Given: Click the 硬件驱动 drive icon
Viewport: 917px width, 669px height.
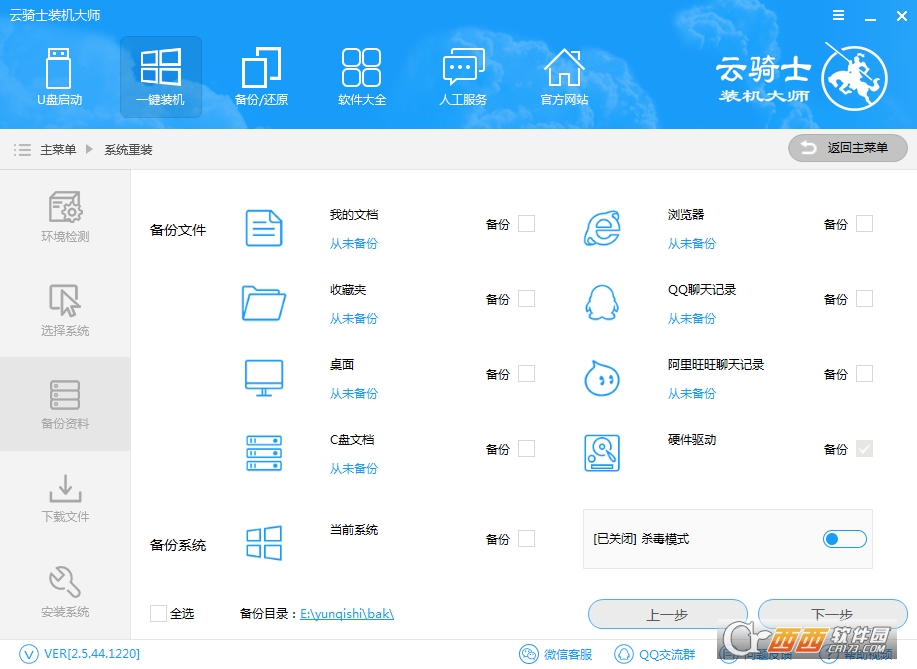Looking at the screenshot, I should point(601,452).
